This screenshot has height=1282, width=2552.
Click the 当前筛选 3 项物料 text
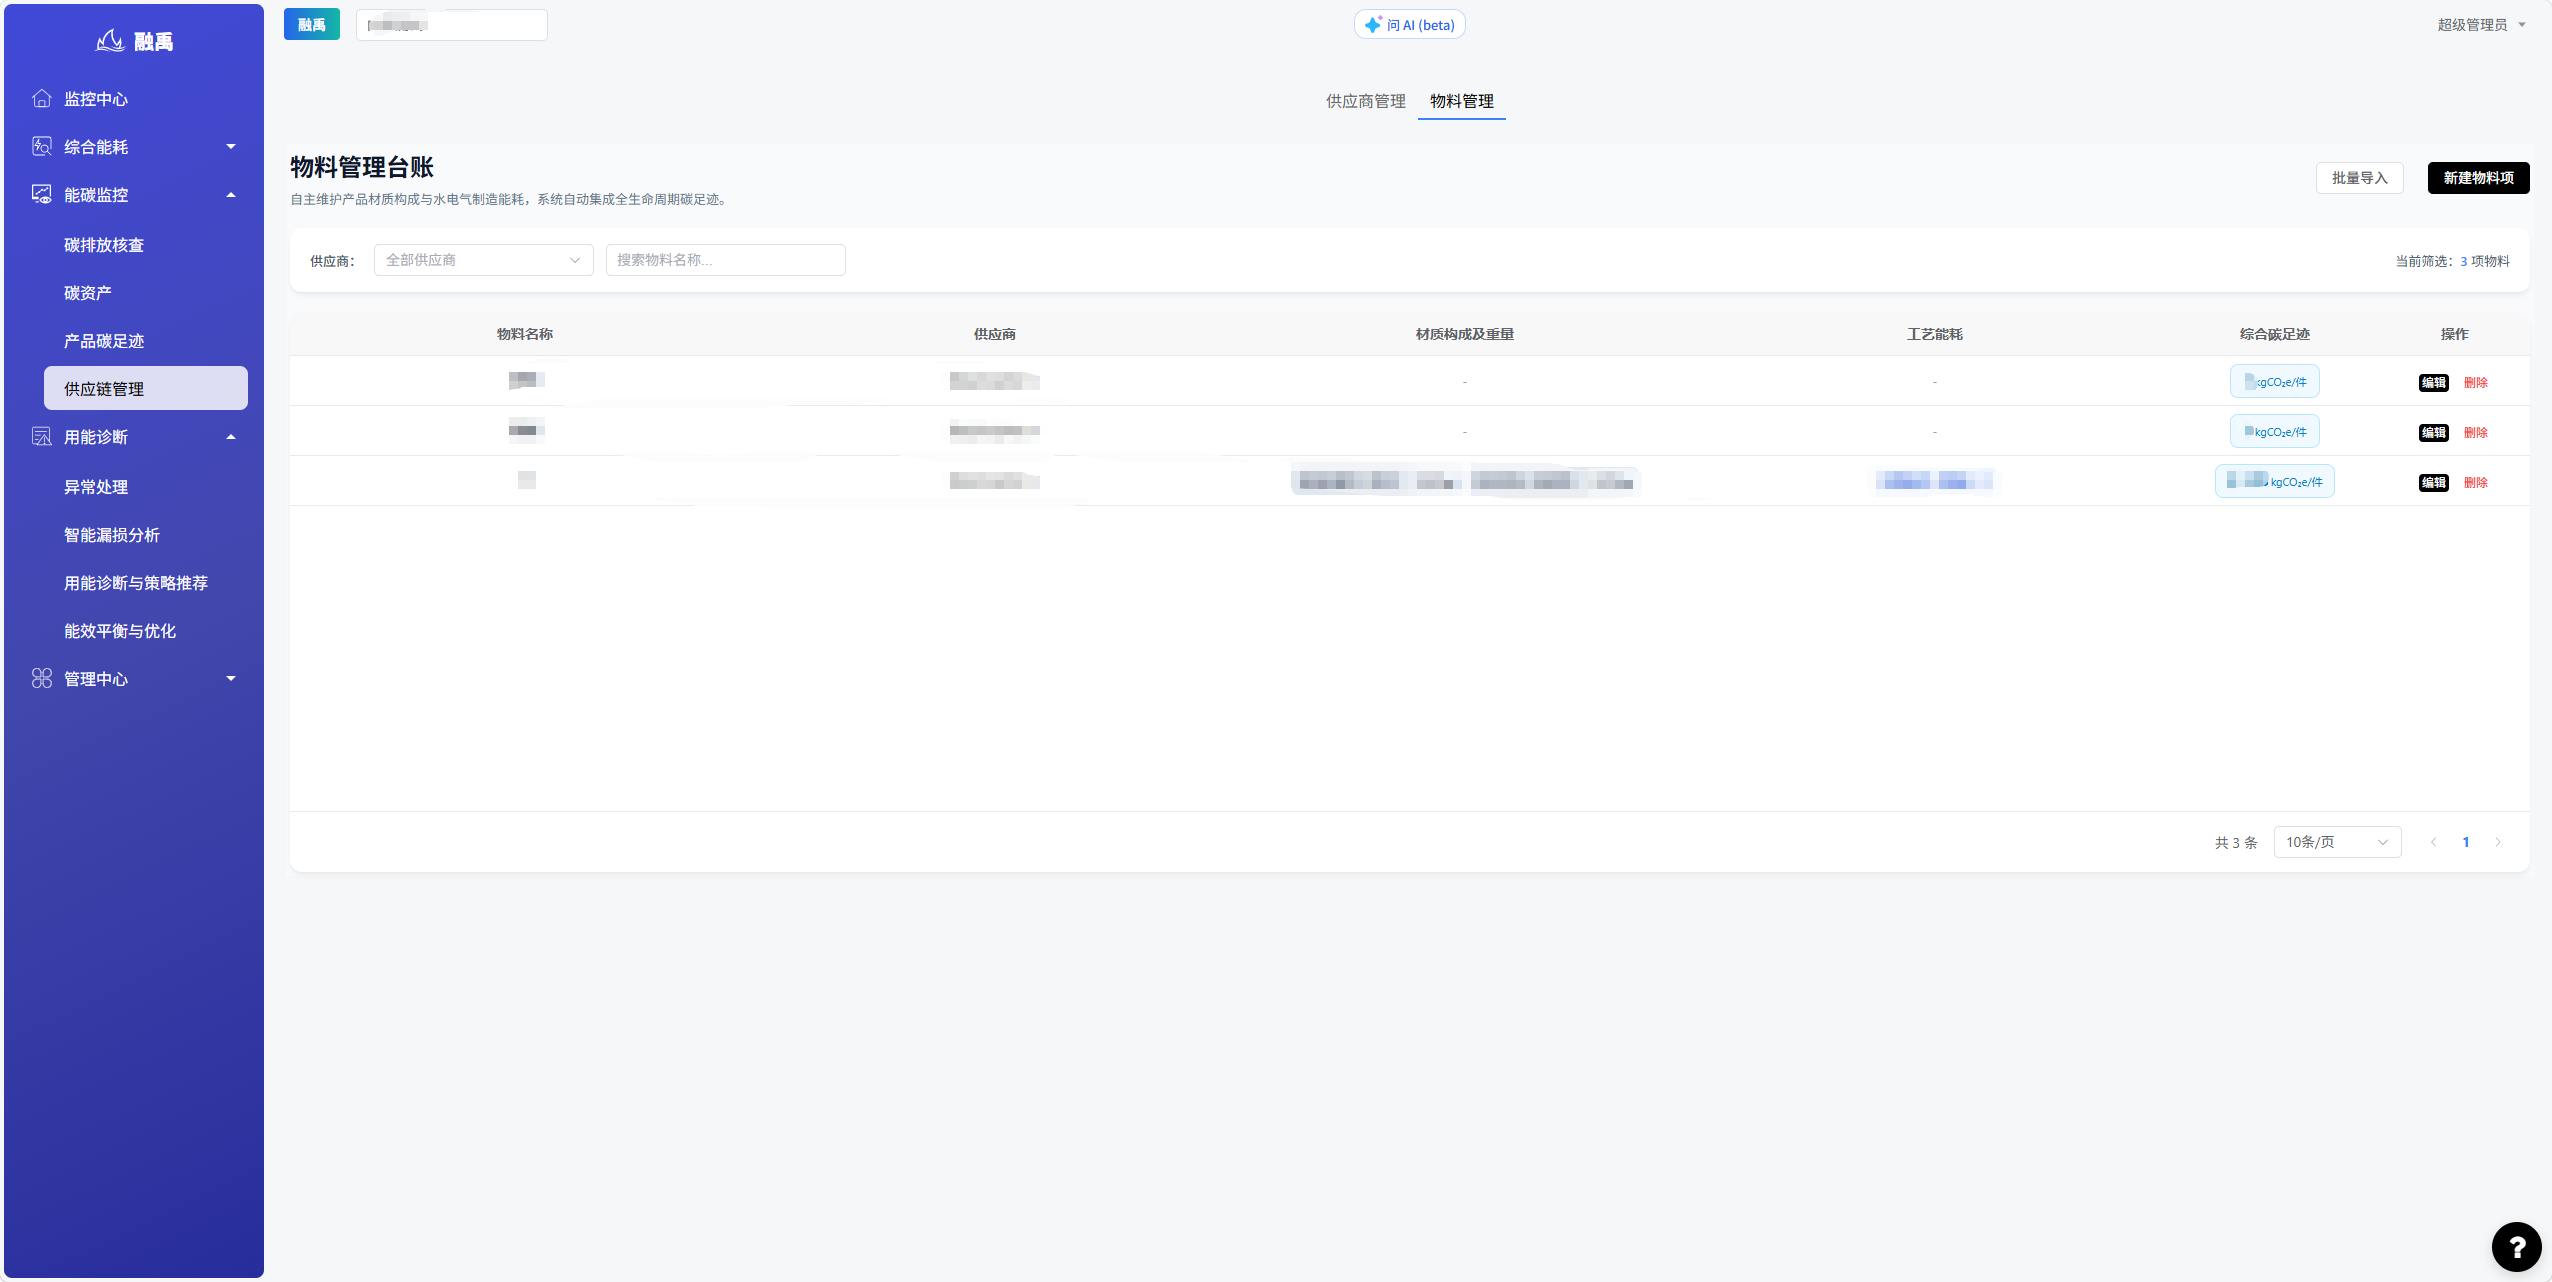[2452, 261]
